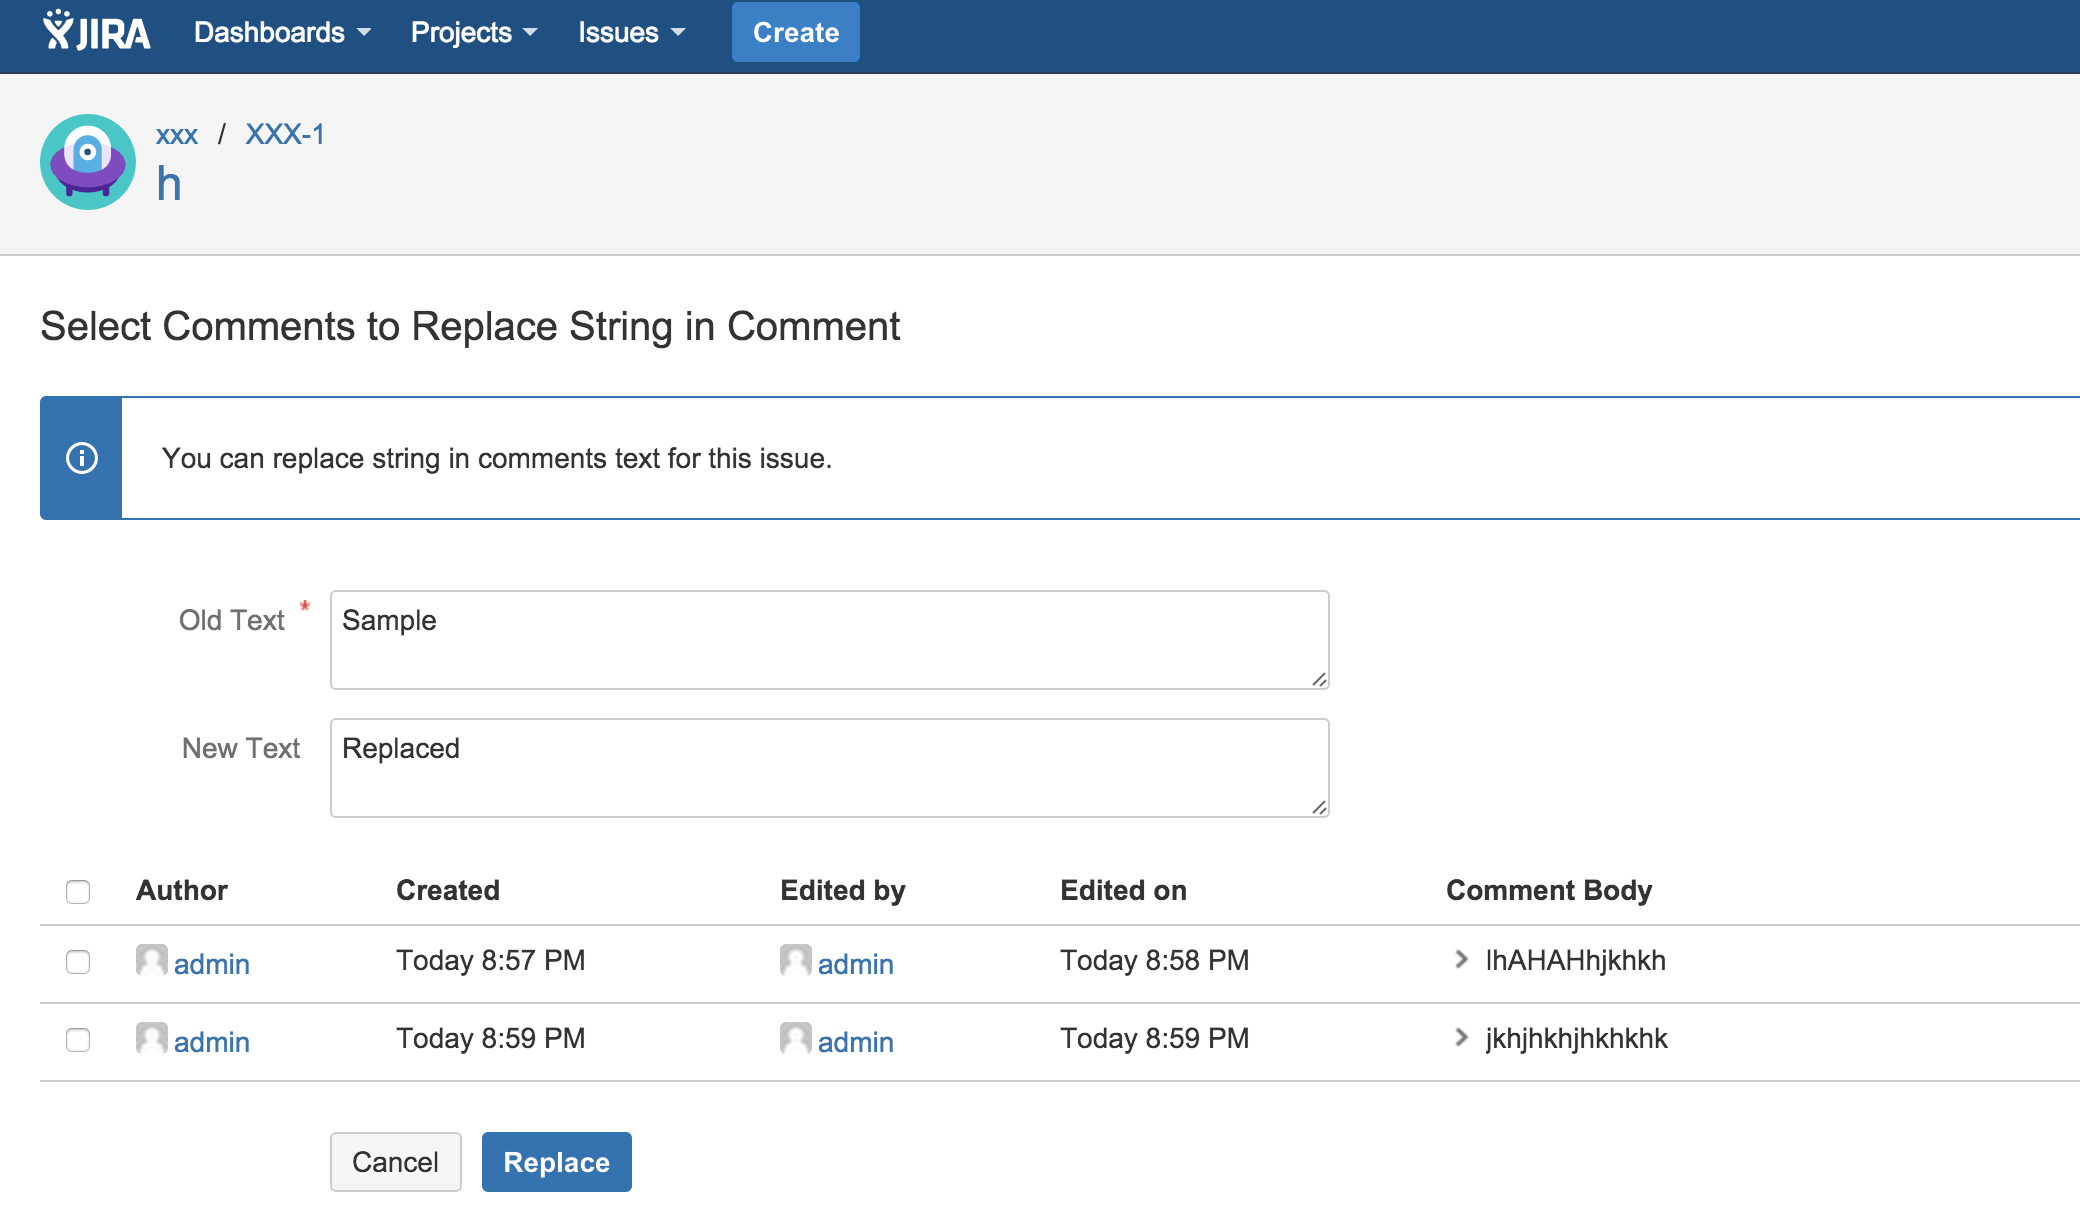This screenshot has width=2080, height=1232.
Task: Click author admin link in 8:57 PM row
Action: [x=212, y=964]
